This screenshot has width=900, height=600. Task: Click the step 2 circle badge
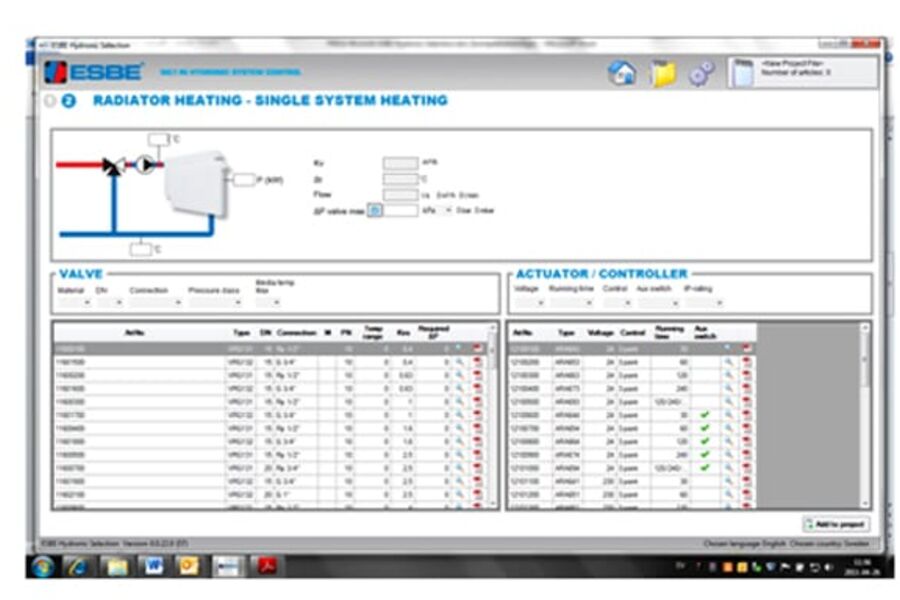click(x=69, y=101)
